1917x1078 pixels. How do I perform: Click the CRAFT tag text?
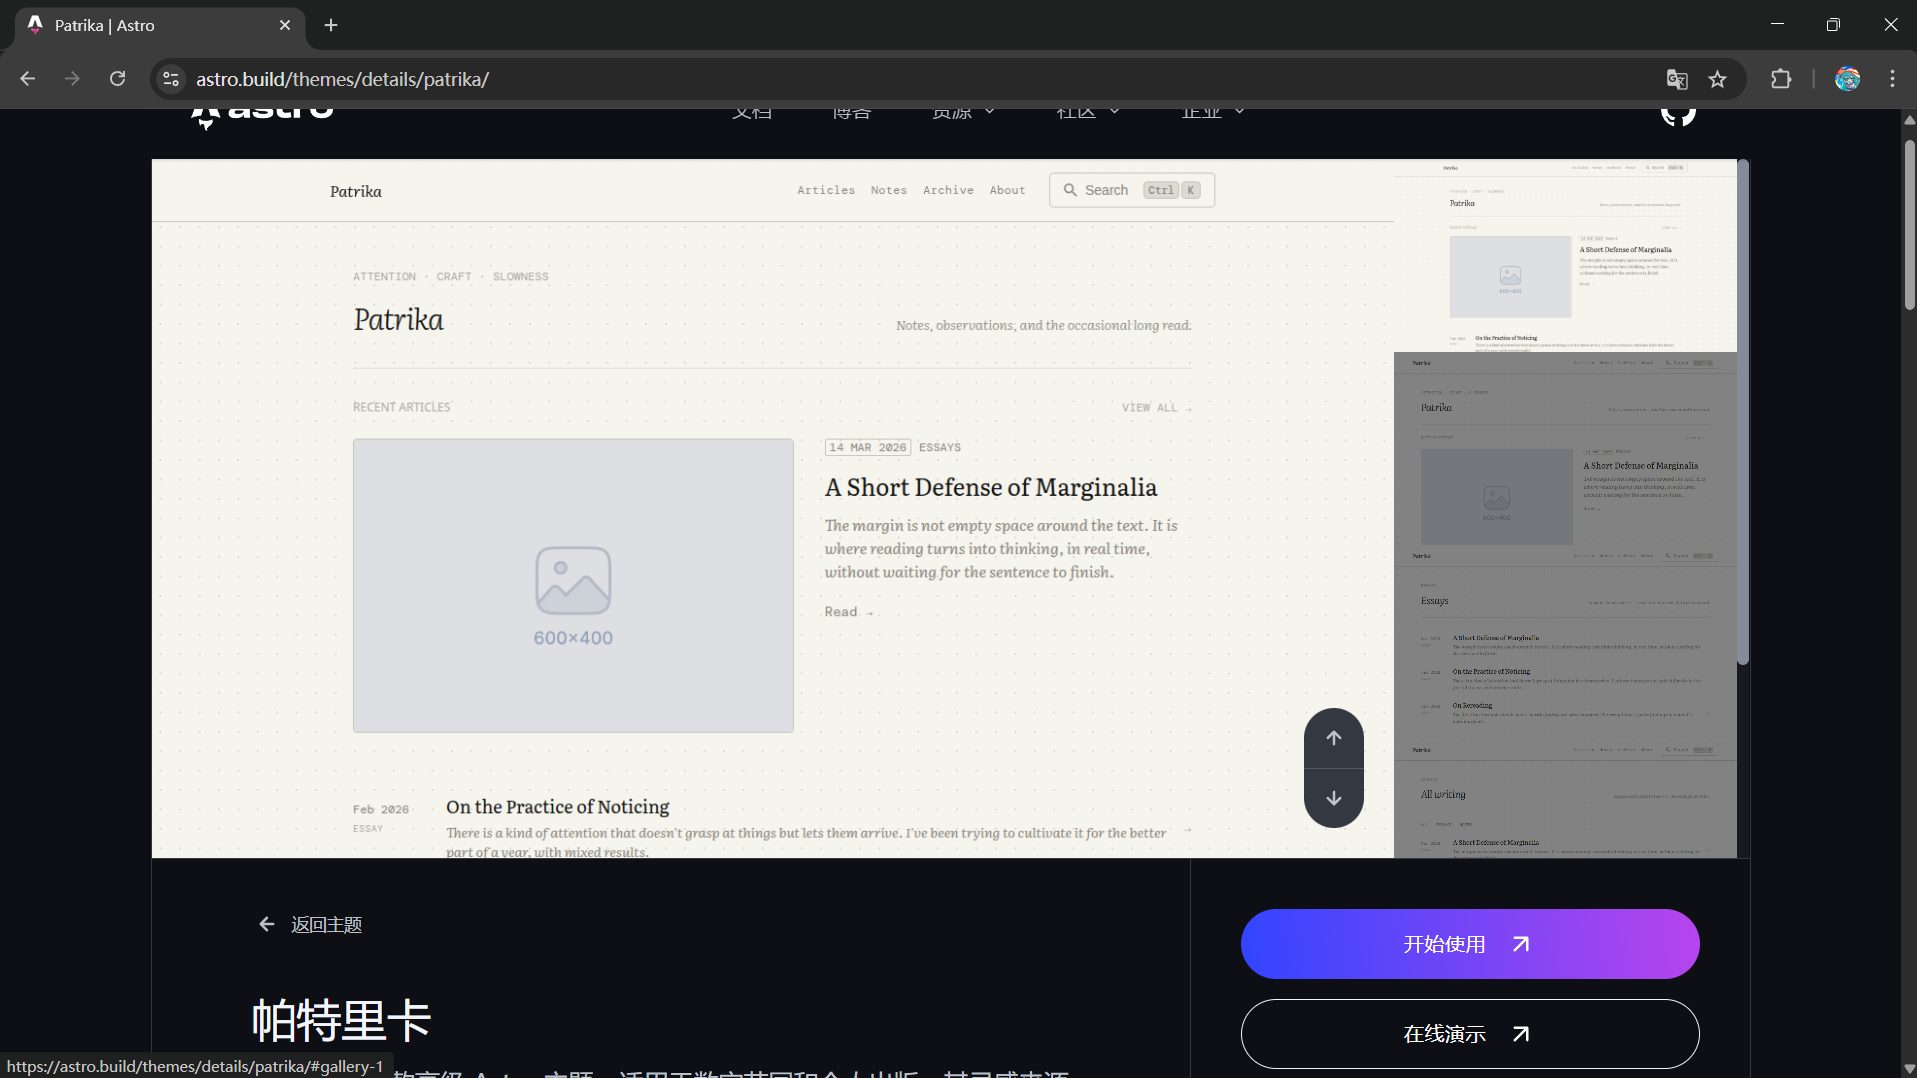pos(454,277)
